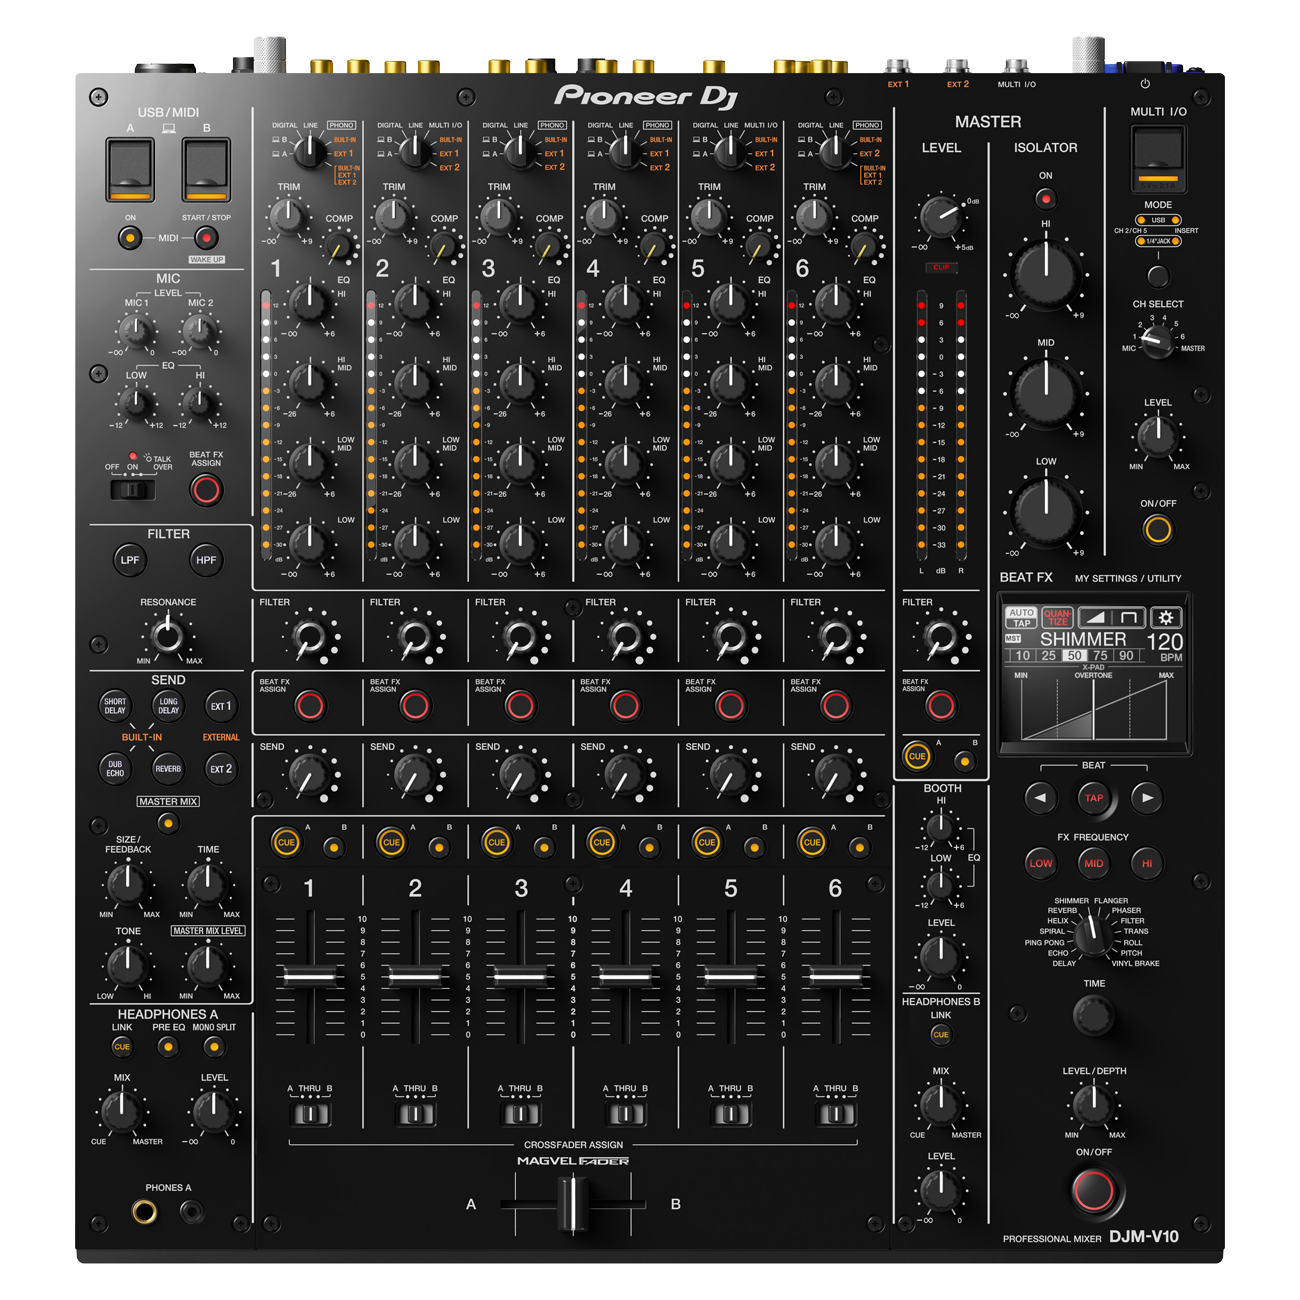Choose the EXT 1 external send button

pyautogui.click(x=221, y=706)
